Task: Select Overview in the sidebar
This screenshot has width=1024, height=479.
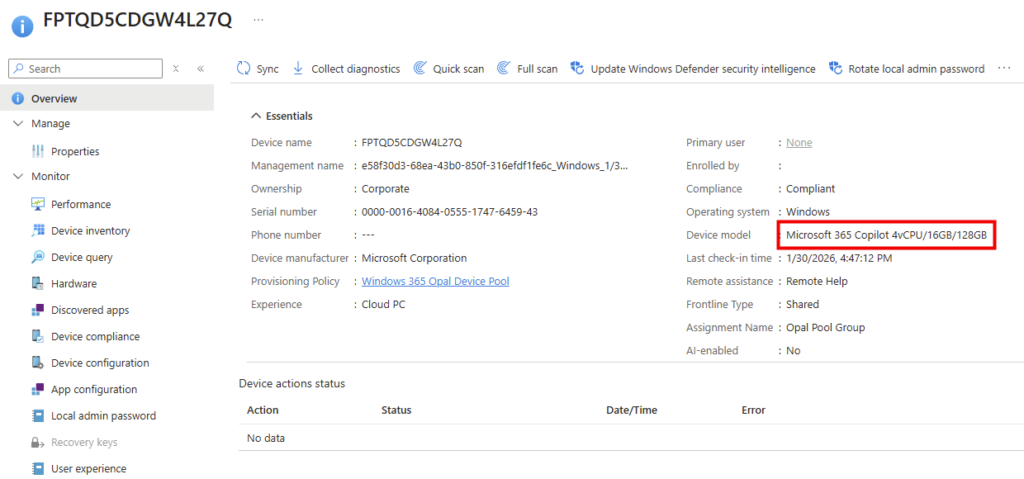Action: 54,99
